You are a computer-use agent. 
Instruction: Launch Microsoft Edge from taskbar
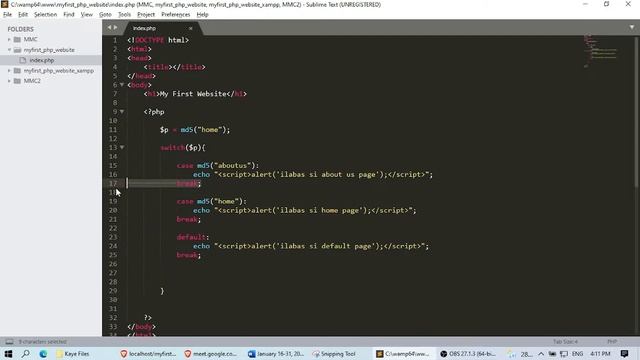43,354
